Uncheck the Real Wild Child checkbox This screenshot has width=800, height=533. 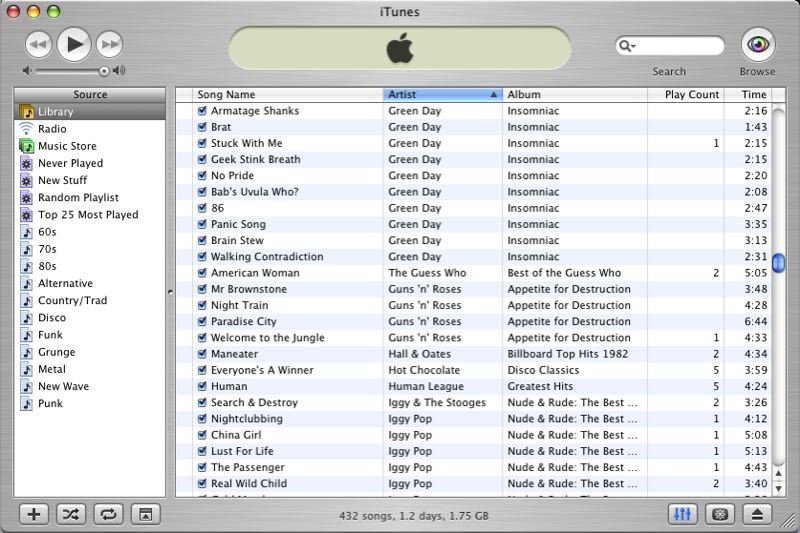pyautogui.click(x=202, y=484)
